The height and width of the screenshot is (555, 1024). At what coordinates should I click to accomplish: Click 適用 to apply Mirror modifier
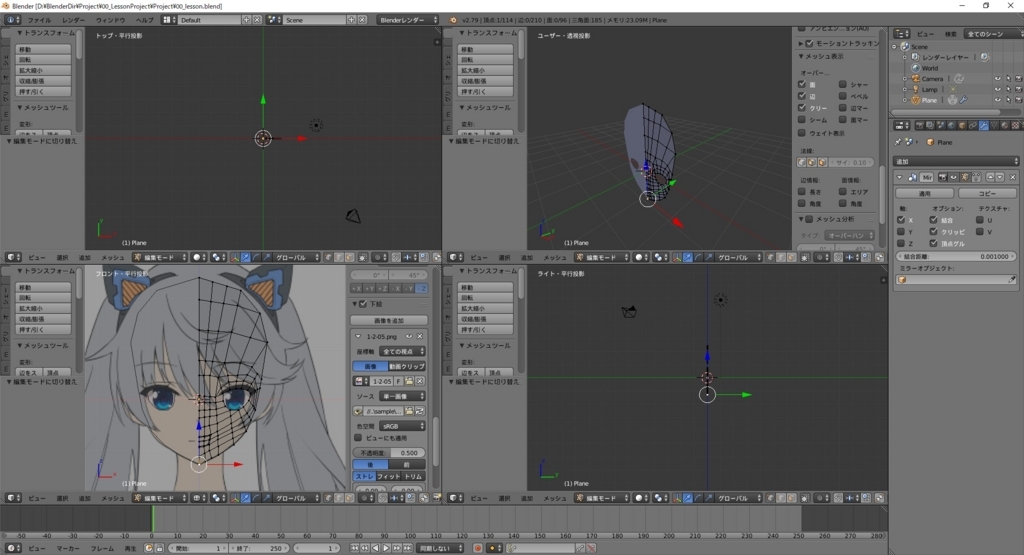[925, 193]
